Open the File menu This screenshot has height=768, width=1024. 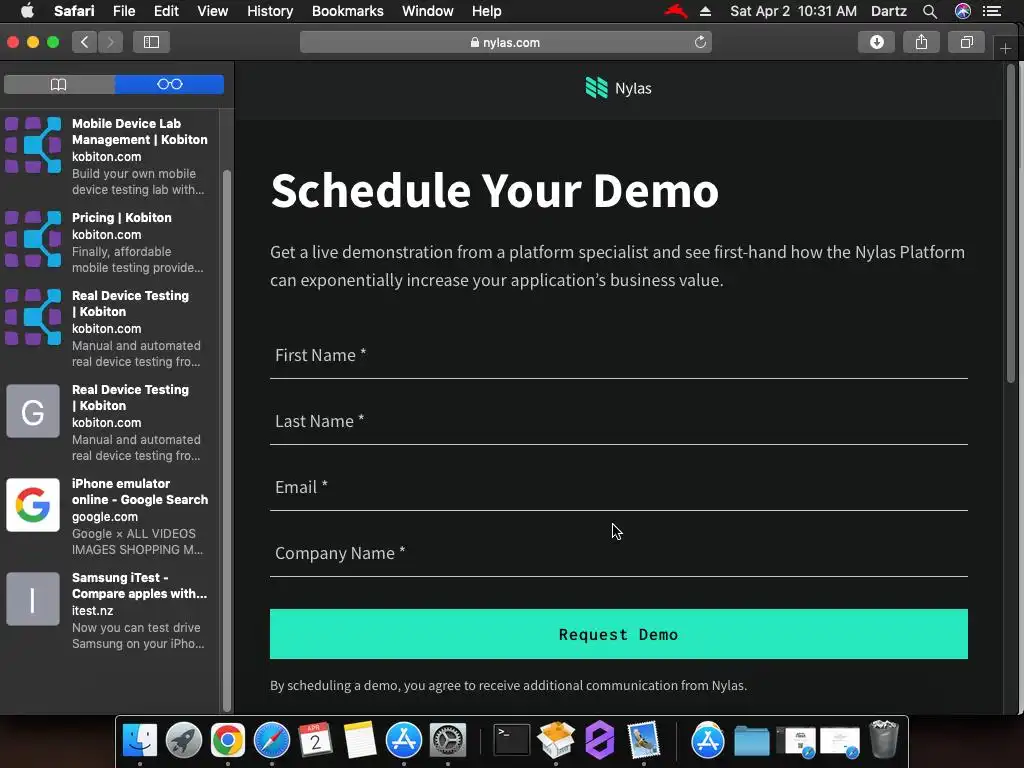coord(123,11)
